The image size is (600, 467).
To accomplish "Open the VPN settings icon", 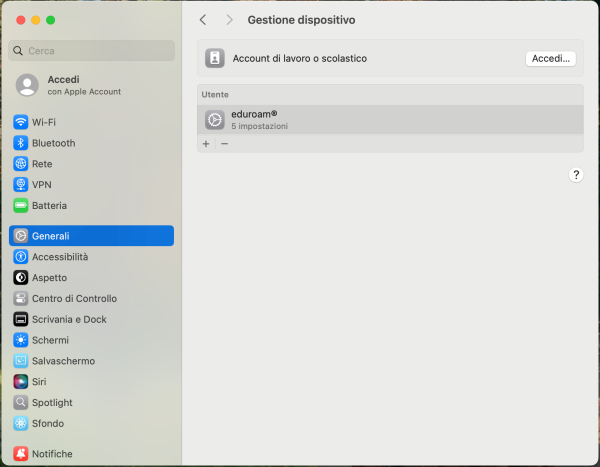I will click(21, 185).
